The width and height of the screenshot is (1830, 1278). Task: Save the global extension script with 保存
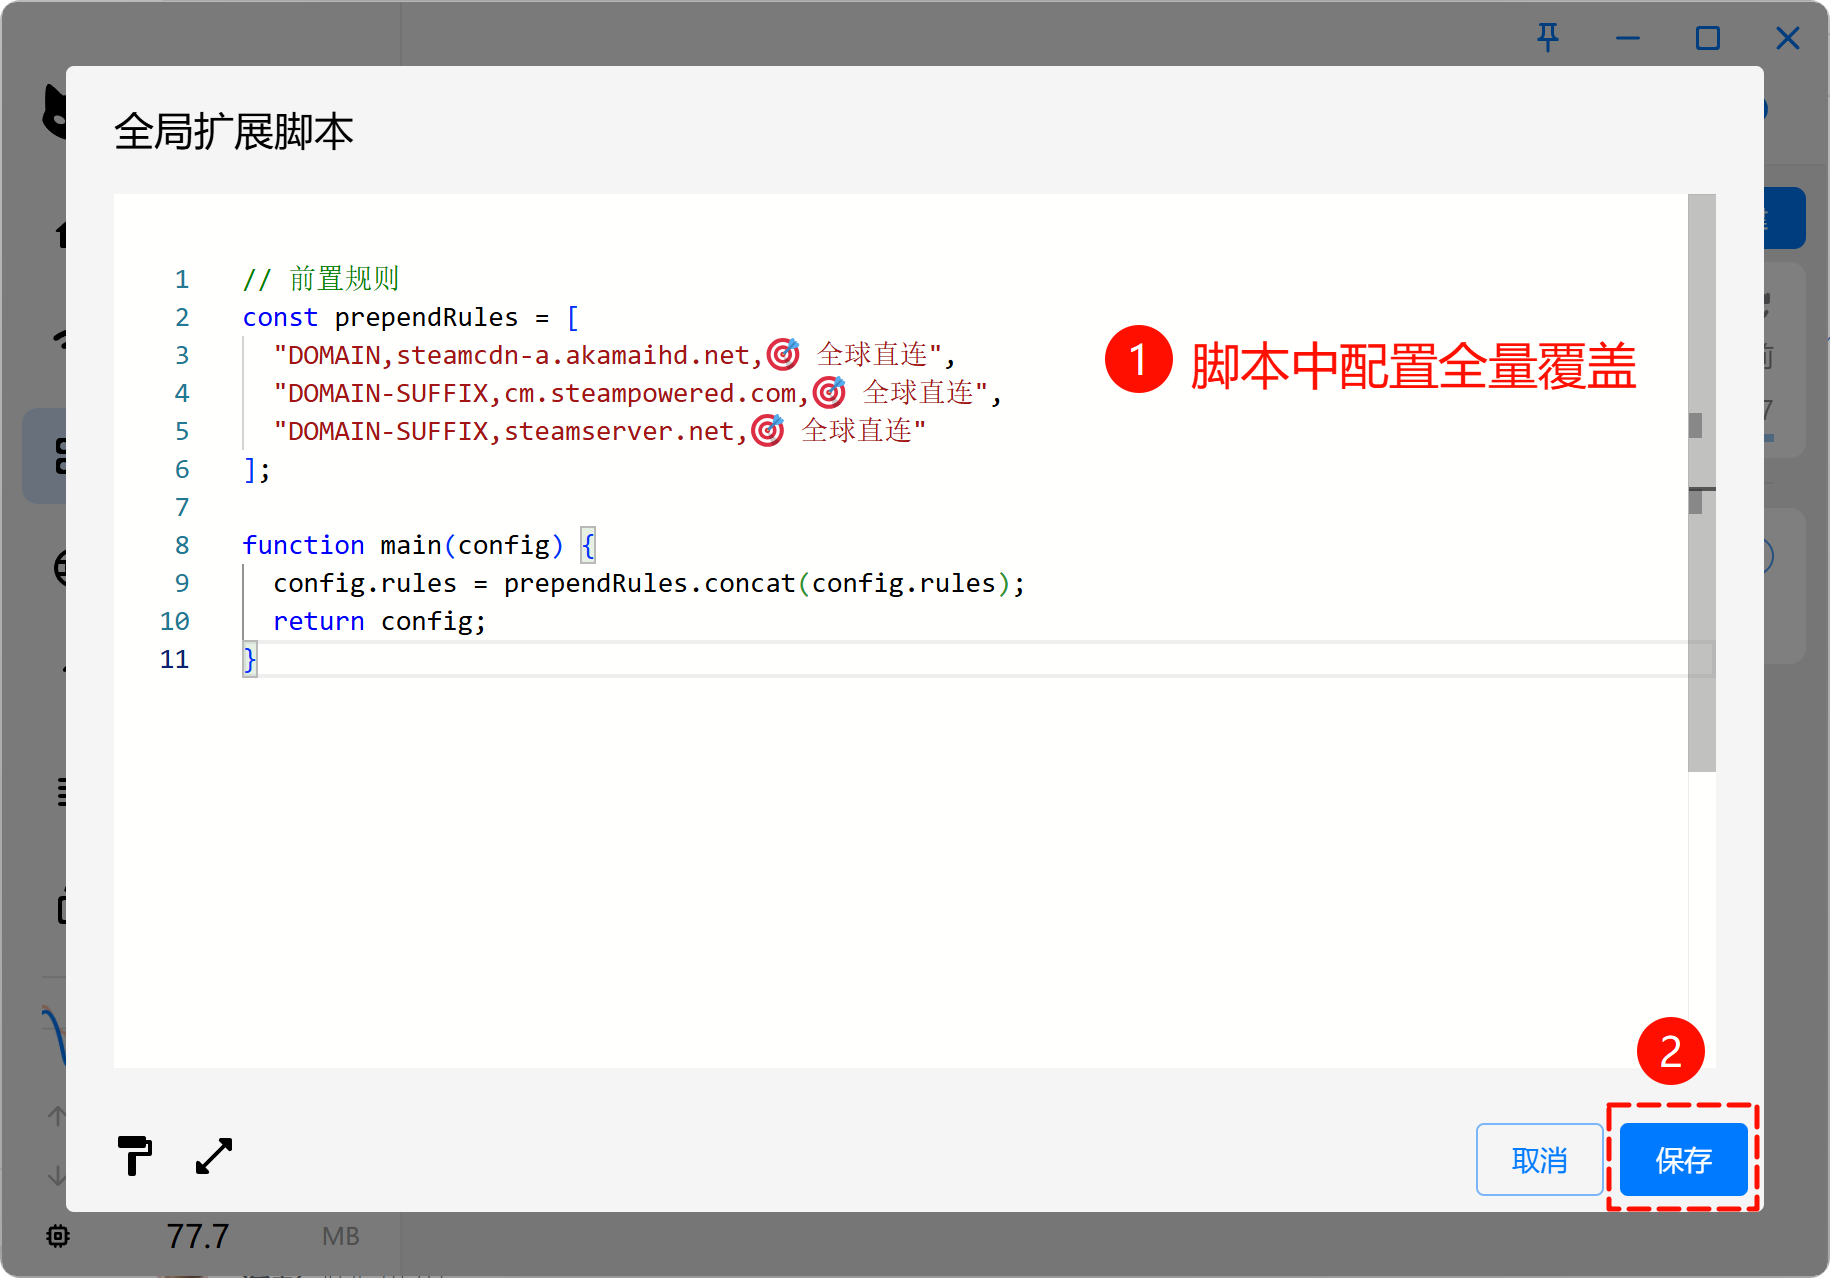click(1683, 1160)
